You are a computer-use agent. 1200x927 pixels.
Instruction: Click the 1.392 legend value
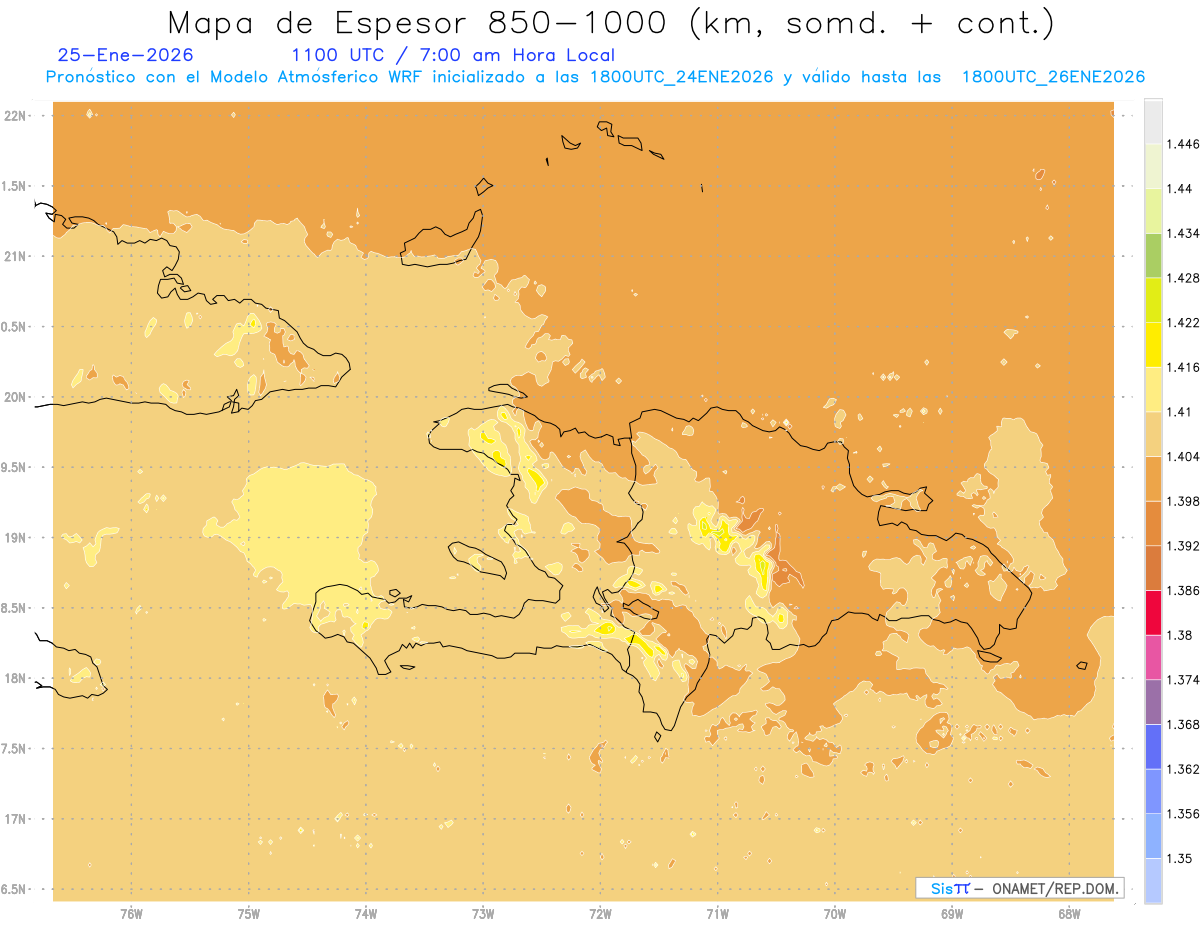(1183, 546)
